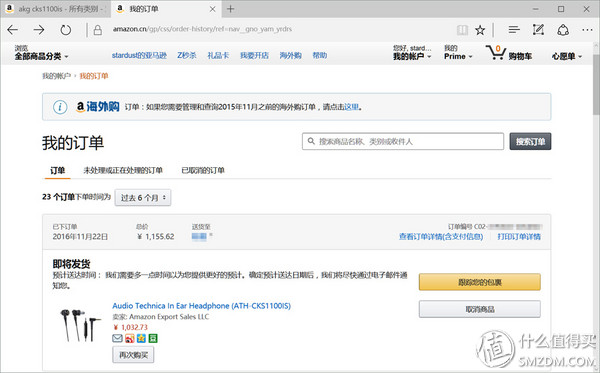Click the 搜索订单 button
This screenshot has height=373, width=600.
click(530, 142)
